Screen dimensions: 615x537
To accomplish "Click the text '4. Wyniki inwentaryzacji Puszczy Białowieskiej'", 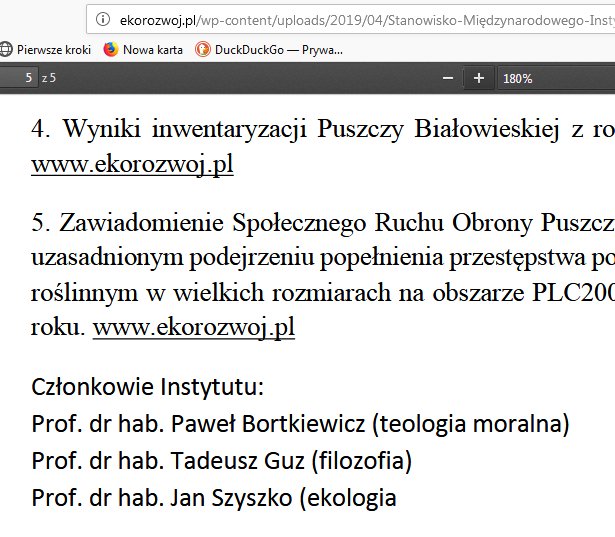I will point(295,129).
